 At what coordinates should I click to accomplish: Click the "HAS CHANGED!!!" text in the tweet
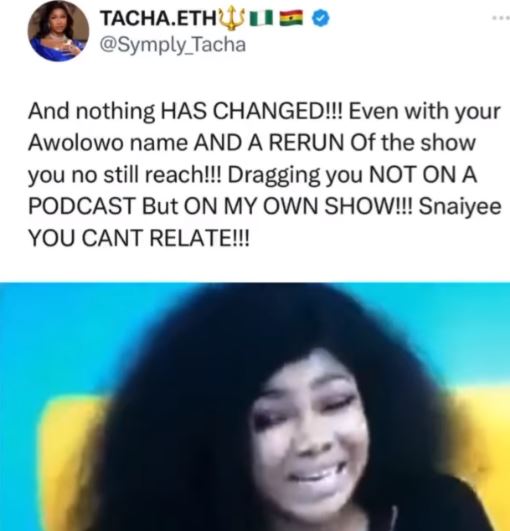tap(252, 111)
